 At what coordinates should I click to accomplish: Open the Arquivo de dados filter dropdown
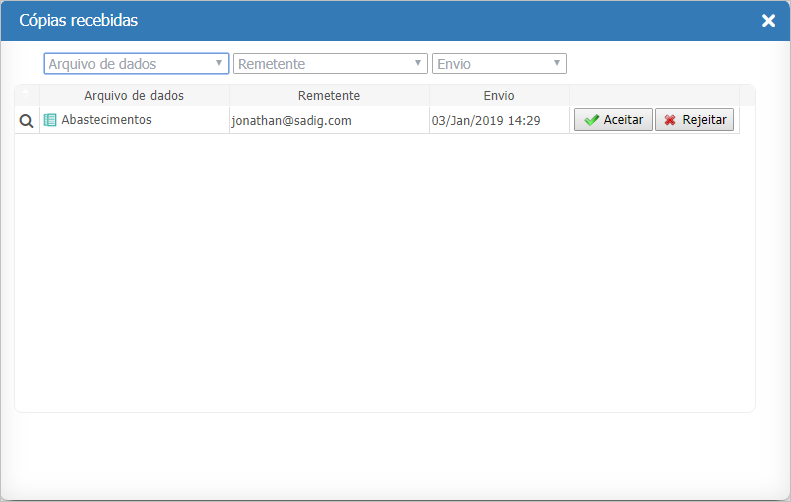[130, 64]
